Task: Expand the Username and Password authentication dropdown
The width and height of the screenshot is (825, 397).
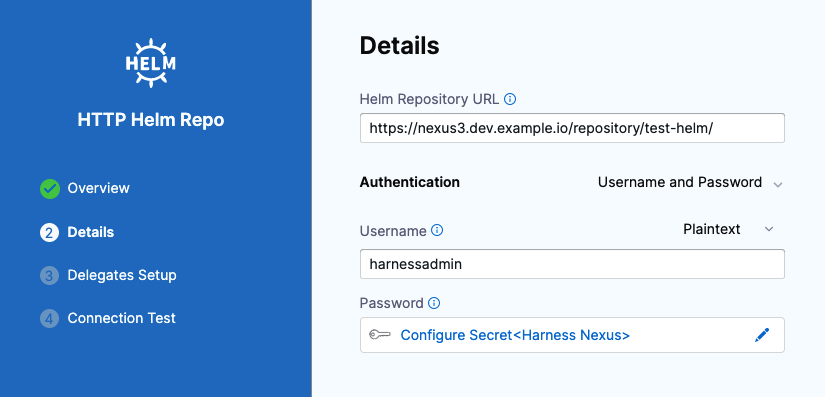Action: coord(690,182)
